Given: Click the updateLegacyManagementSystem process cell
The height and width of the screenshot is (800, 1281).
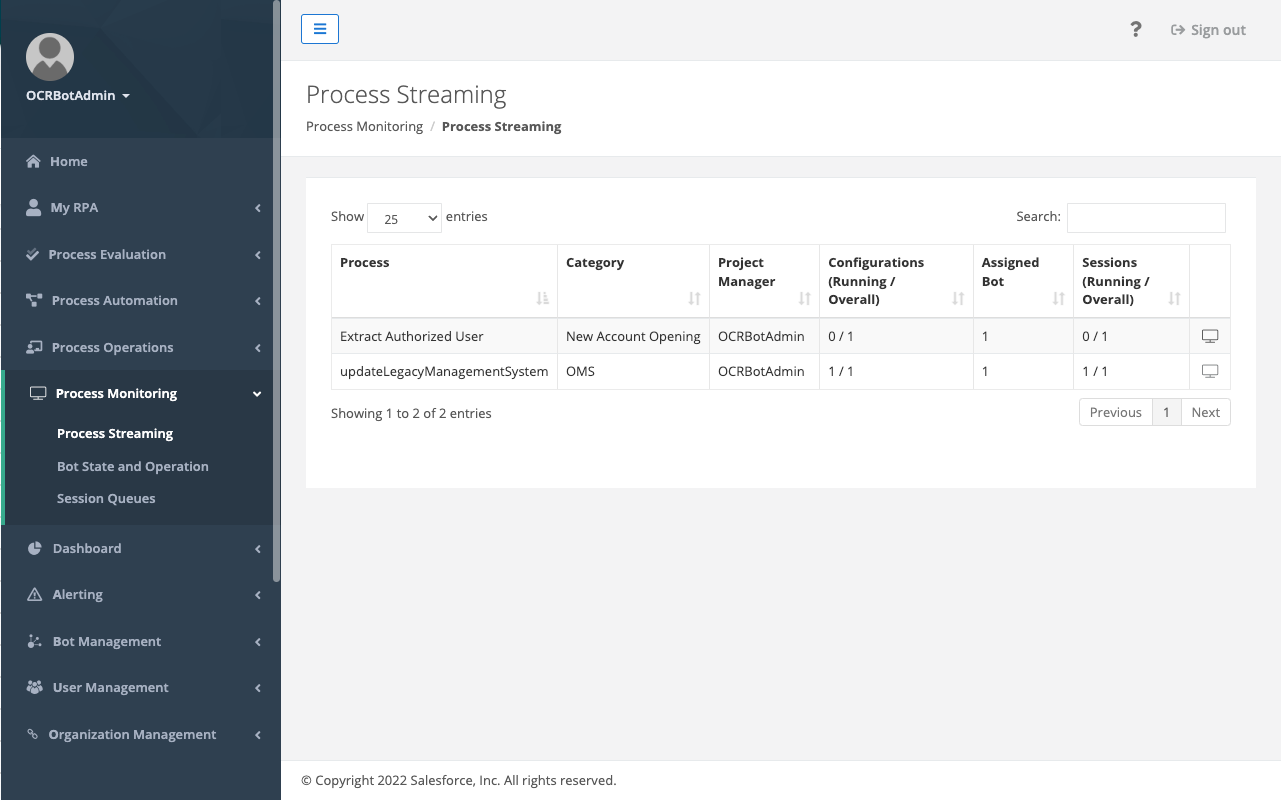Looking at the screenshot, I should click(444, 371).
